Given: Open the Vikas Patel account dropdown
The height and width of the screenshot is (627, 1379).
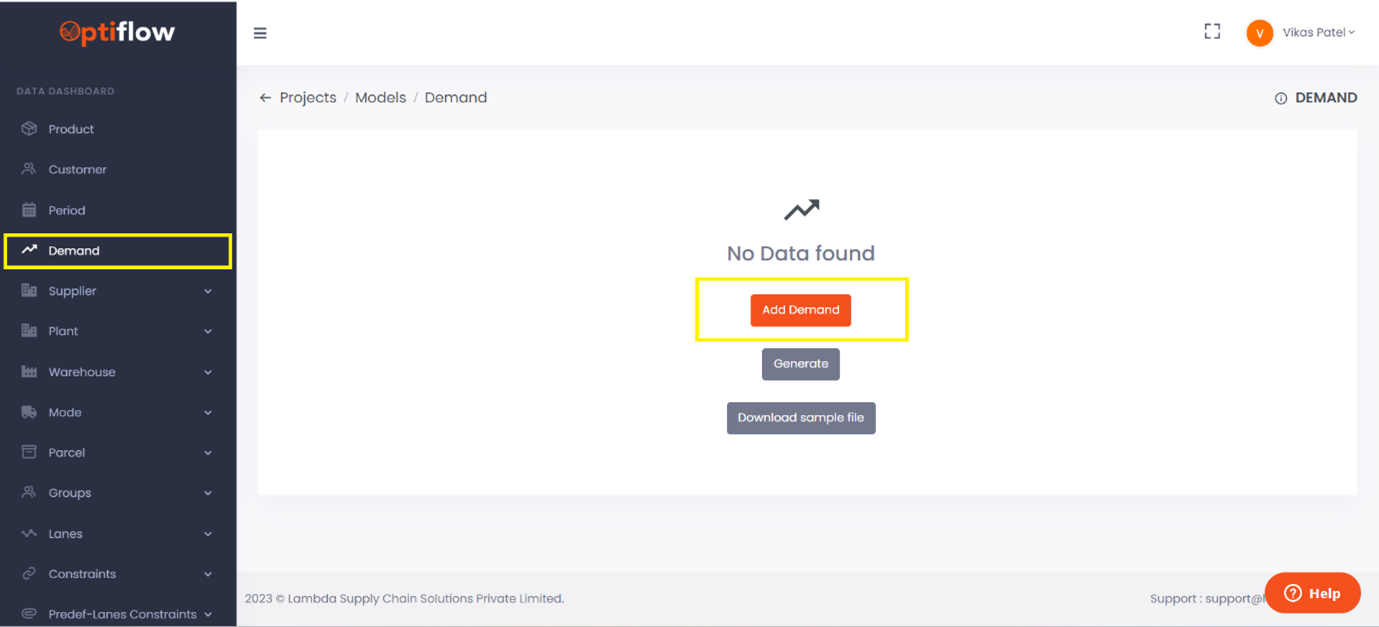Looking at the screenshot, I should tap(1315, 31).
